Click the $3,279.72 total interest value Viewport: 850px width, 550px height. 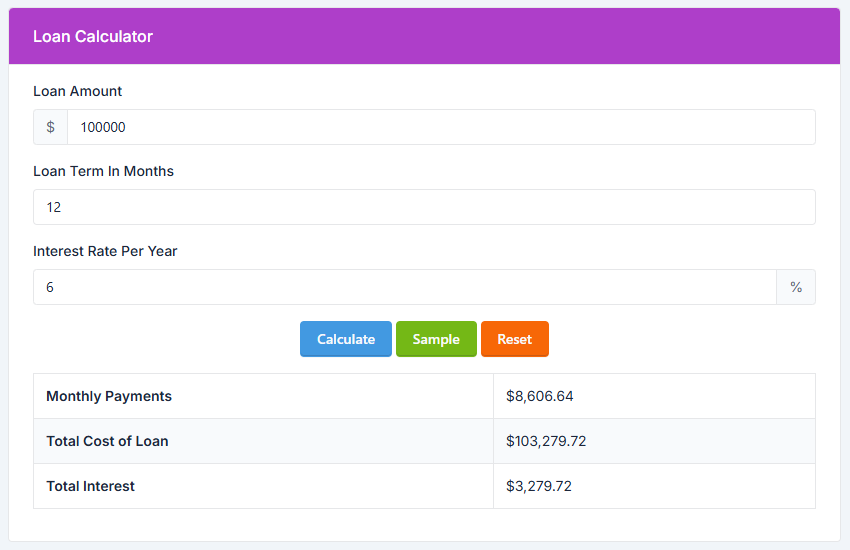click(x=539, y=486)
